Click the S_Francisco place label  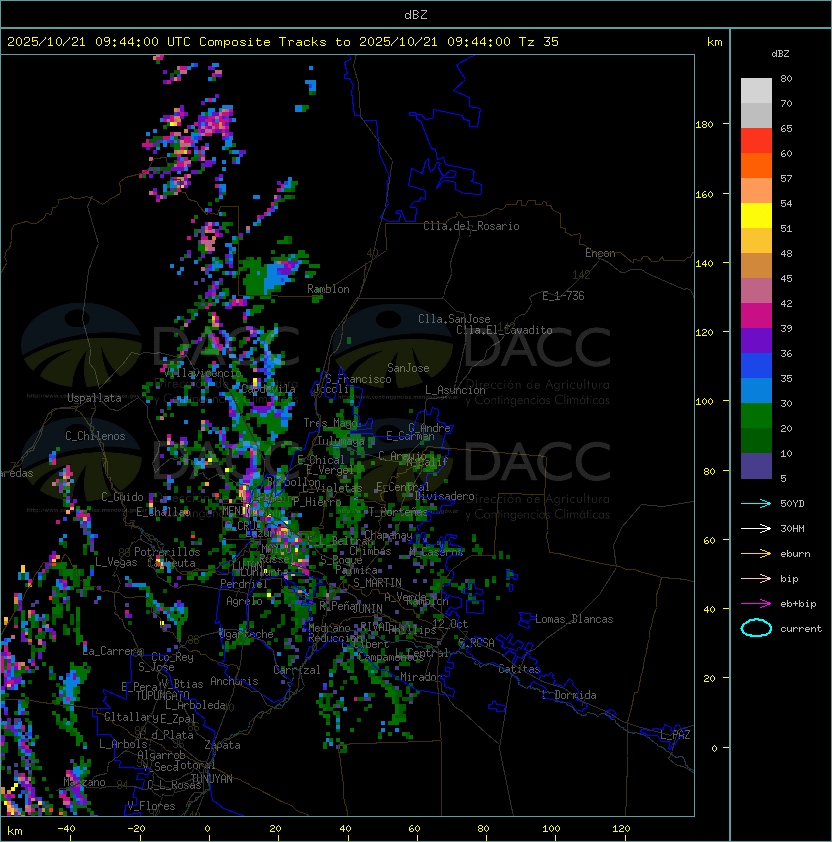click(358, 379)
